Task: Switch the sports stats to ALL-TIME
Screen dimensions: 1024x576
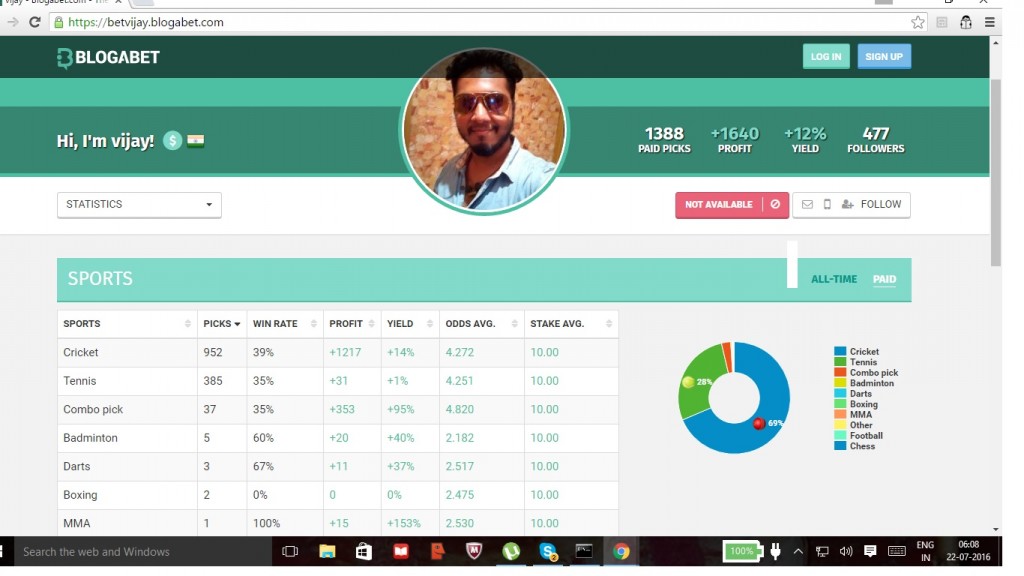Action: (x=833, y=279)
